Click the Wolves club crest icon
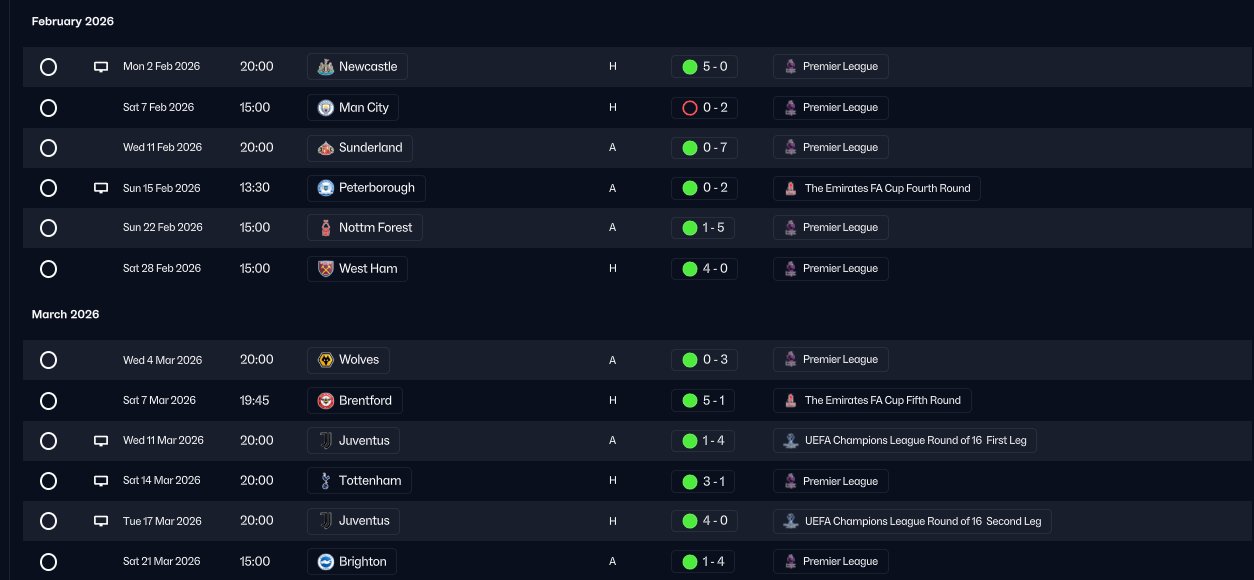This screenshot has height=580, width=1254. tap(325, 360)
